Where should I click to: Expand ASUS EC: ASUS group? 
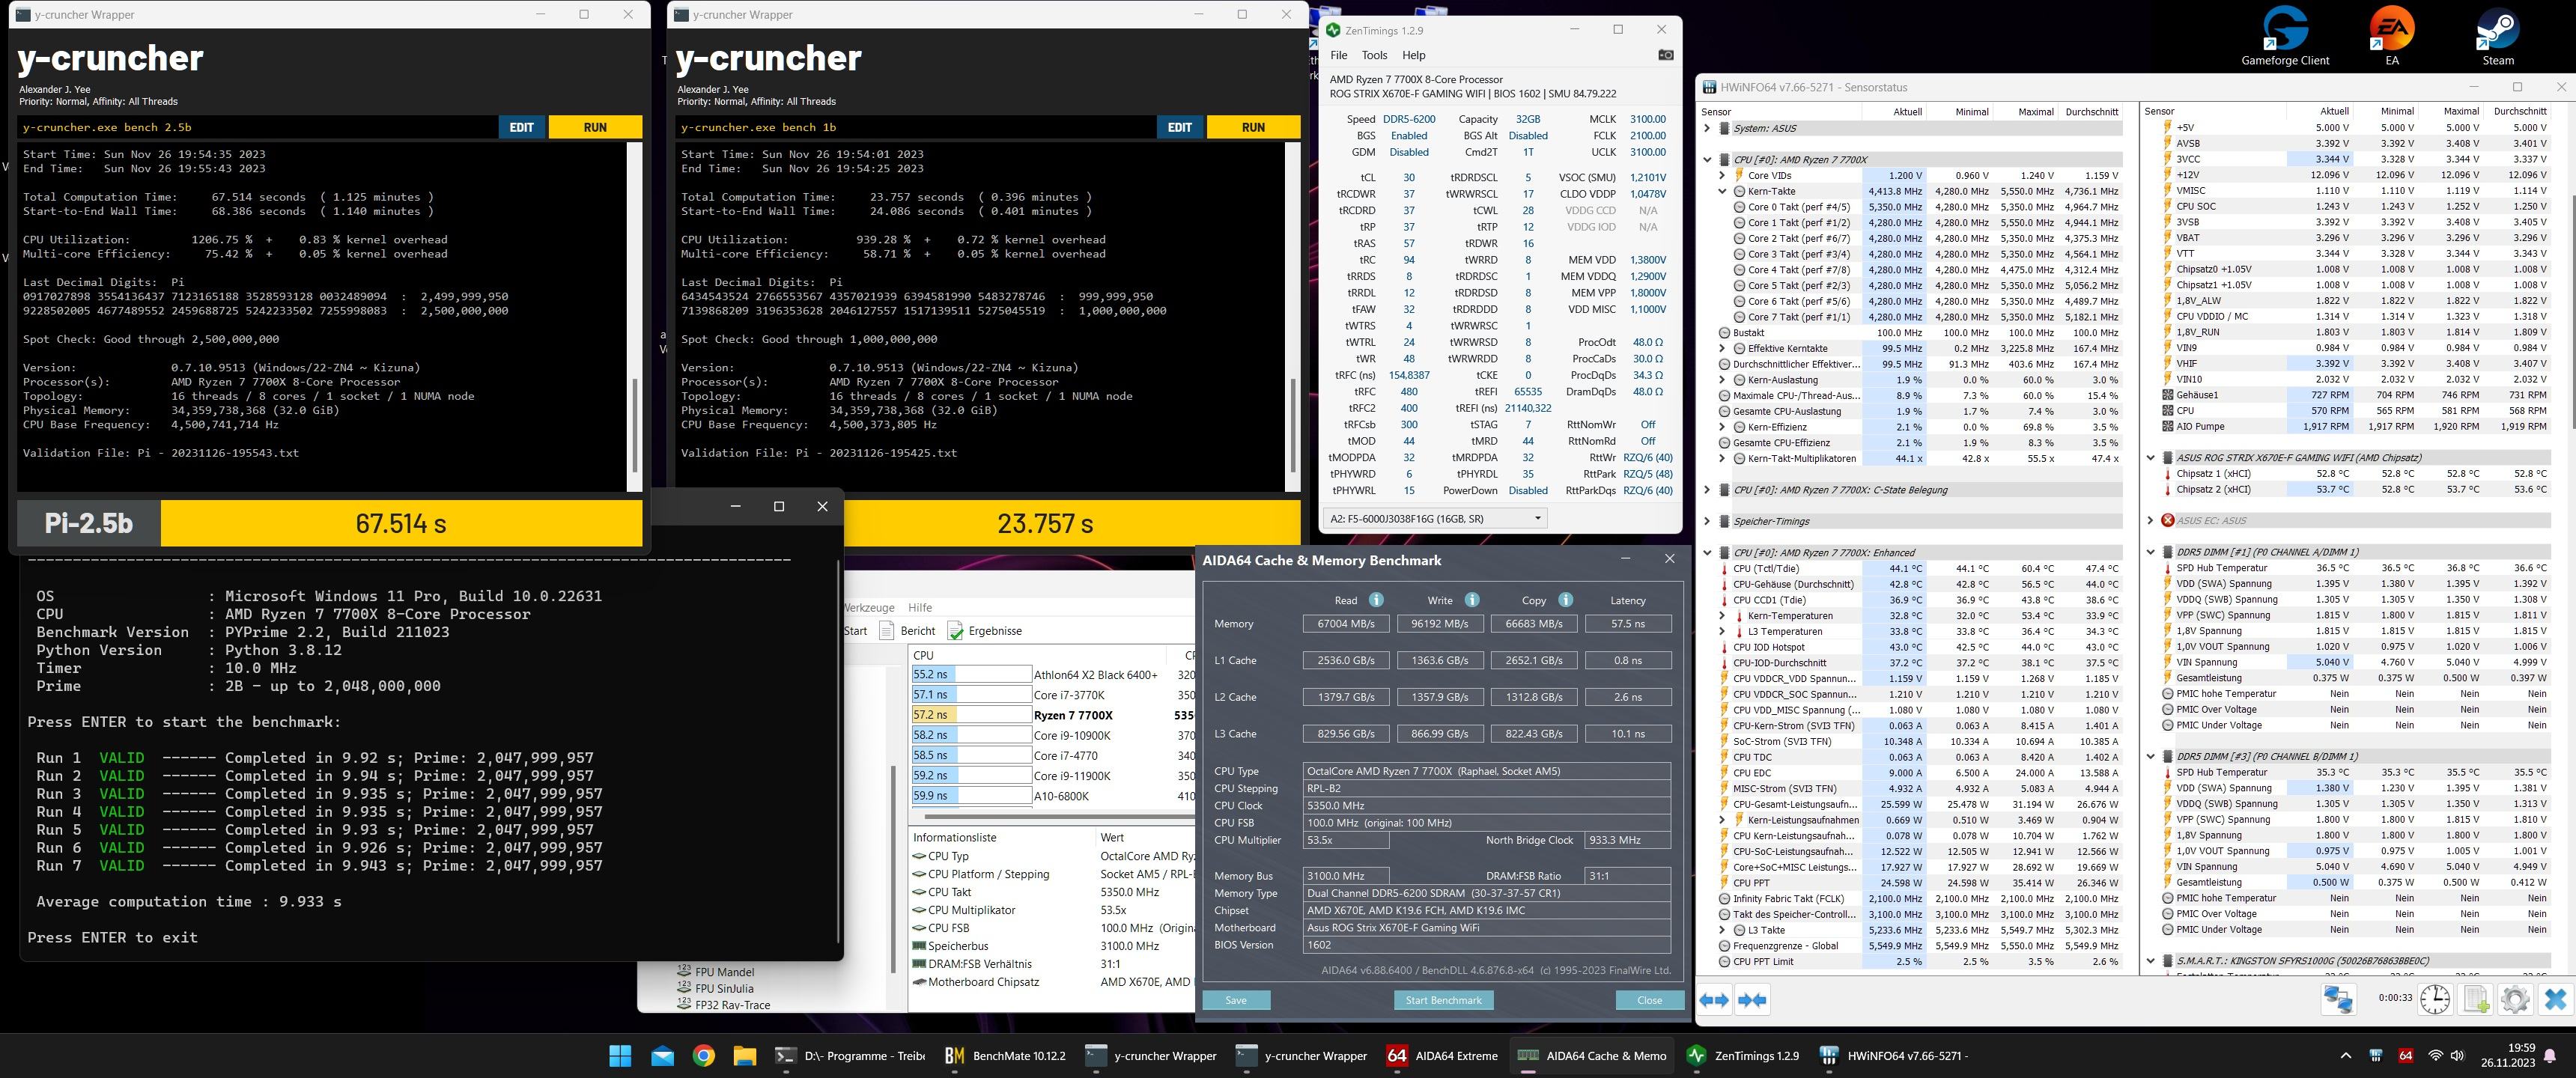[x=2151, y=520]
